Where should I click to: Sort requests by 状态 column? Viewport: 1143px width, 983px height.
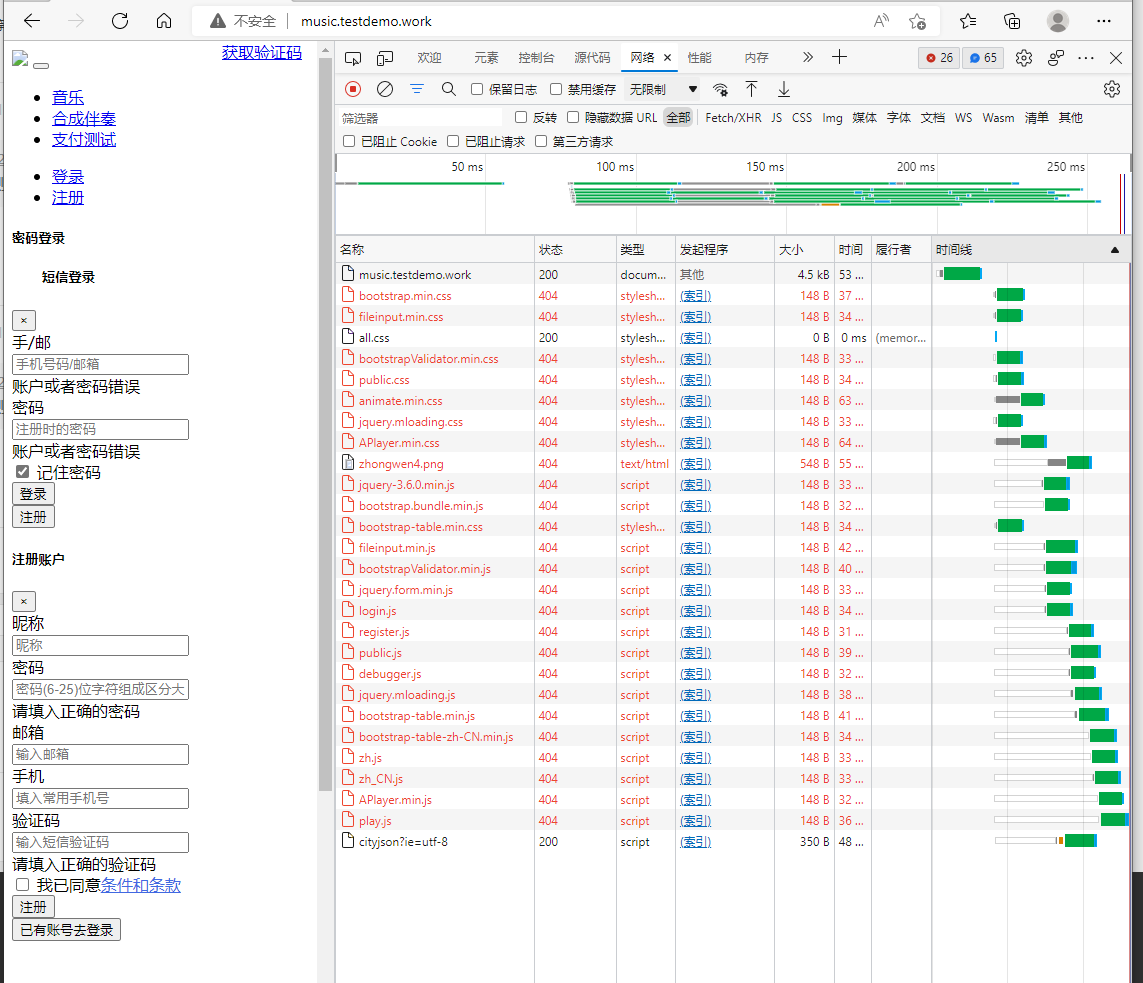[575, 250]
